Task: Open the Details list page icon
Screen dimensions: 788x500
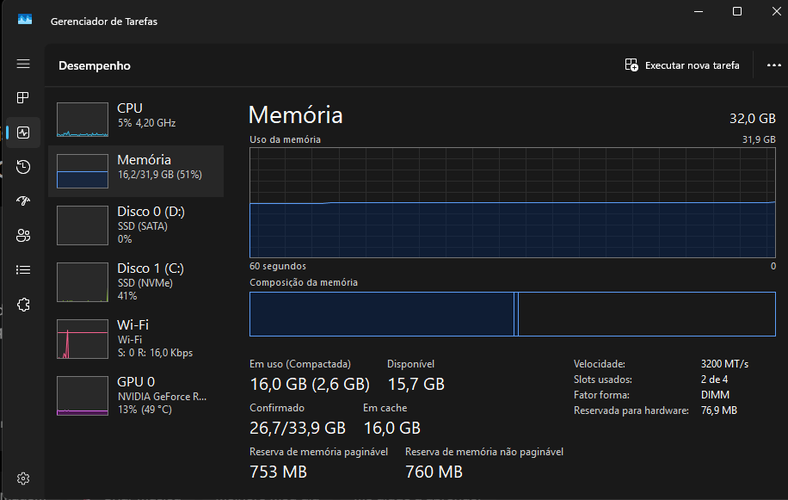Action: tap(23, 270)
